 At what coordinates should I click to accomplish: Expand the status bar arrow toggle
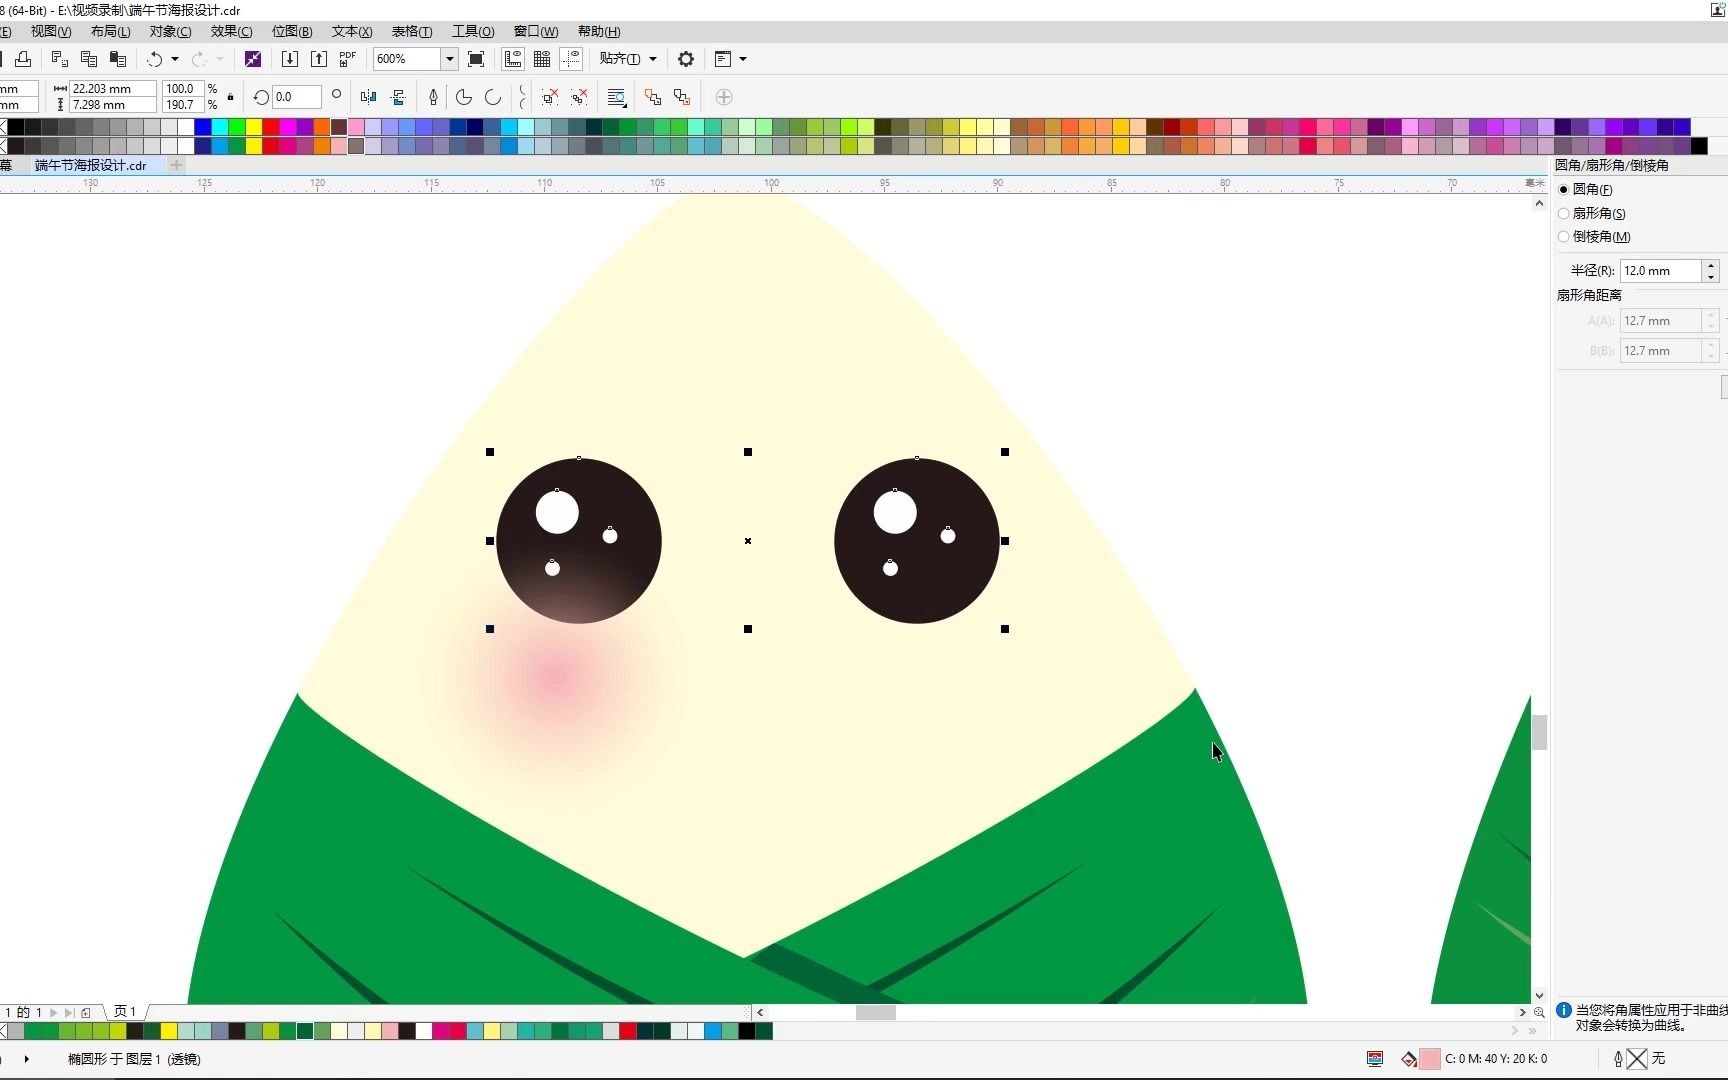26,1058
